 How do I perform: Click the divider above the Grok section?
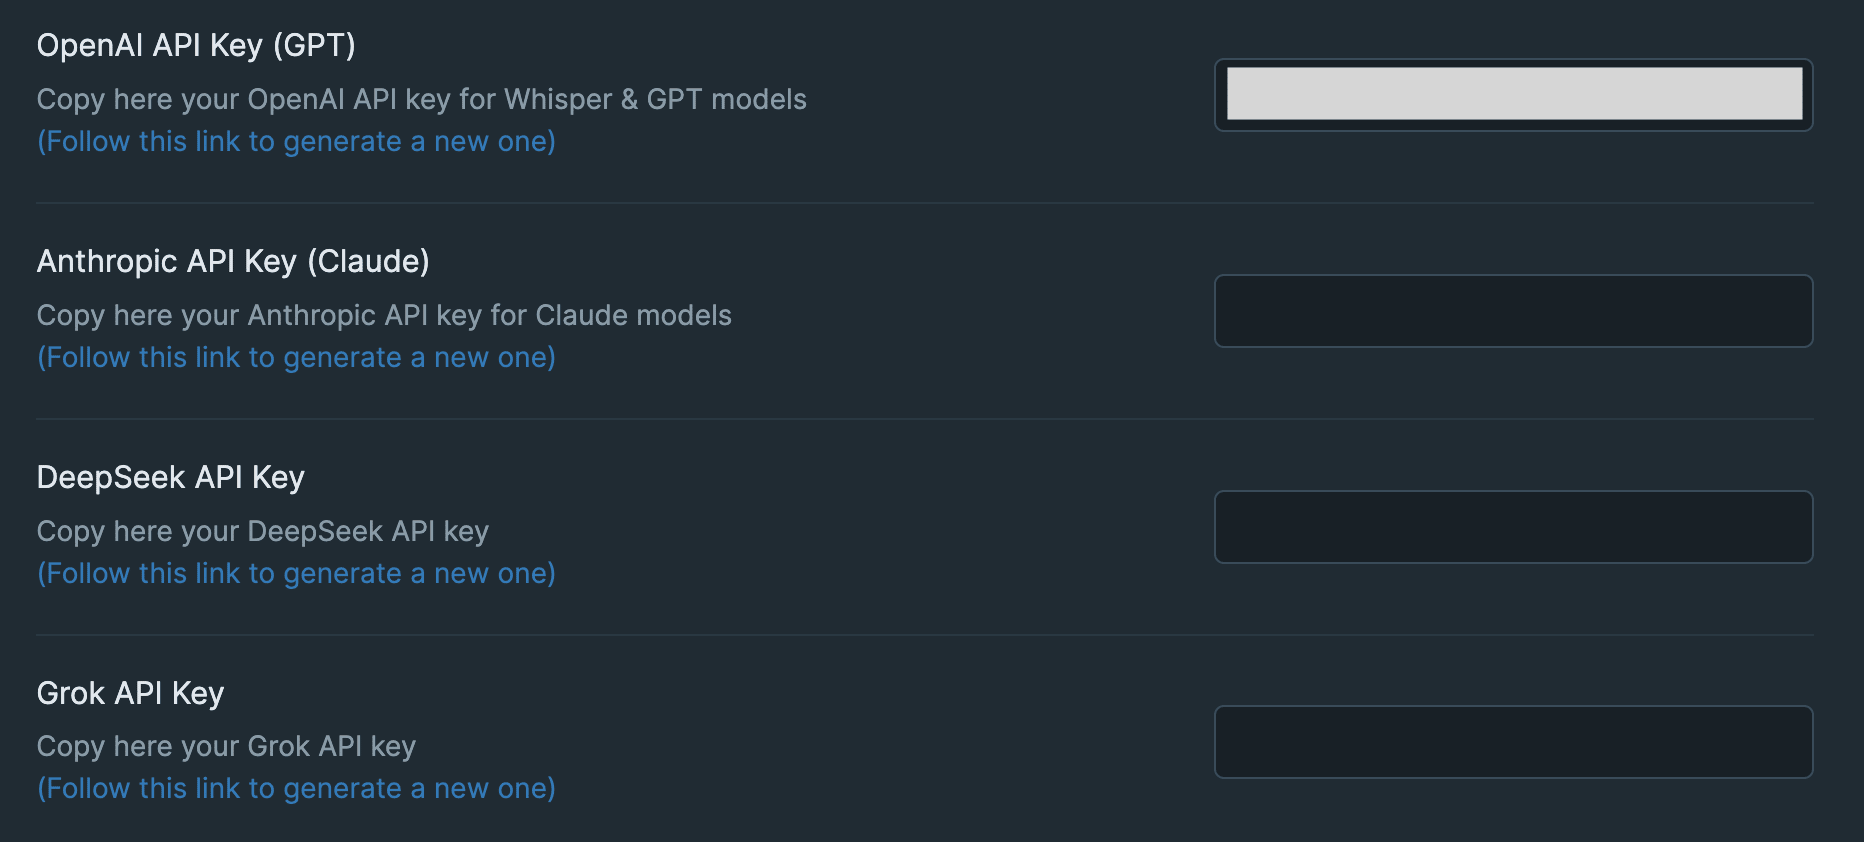pos(924,635)
